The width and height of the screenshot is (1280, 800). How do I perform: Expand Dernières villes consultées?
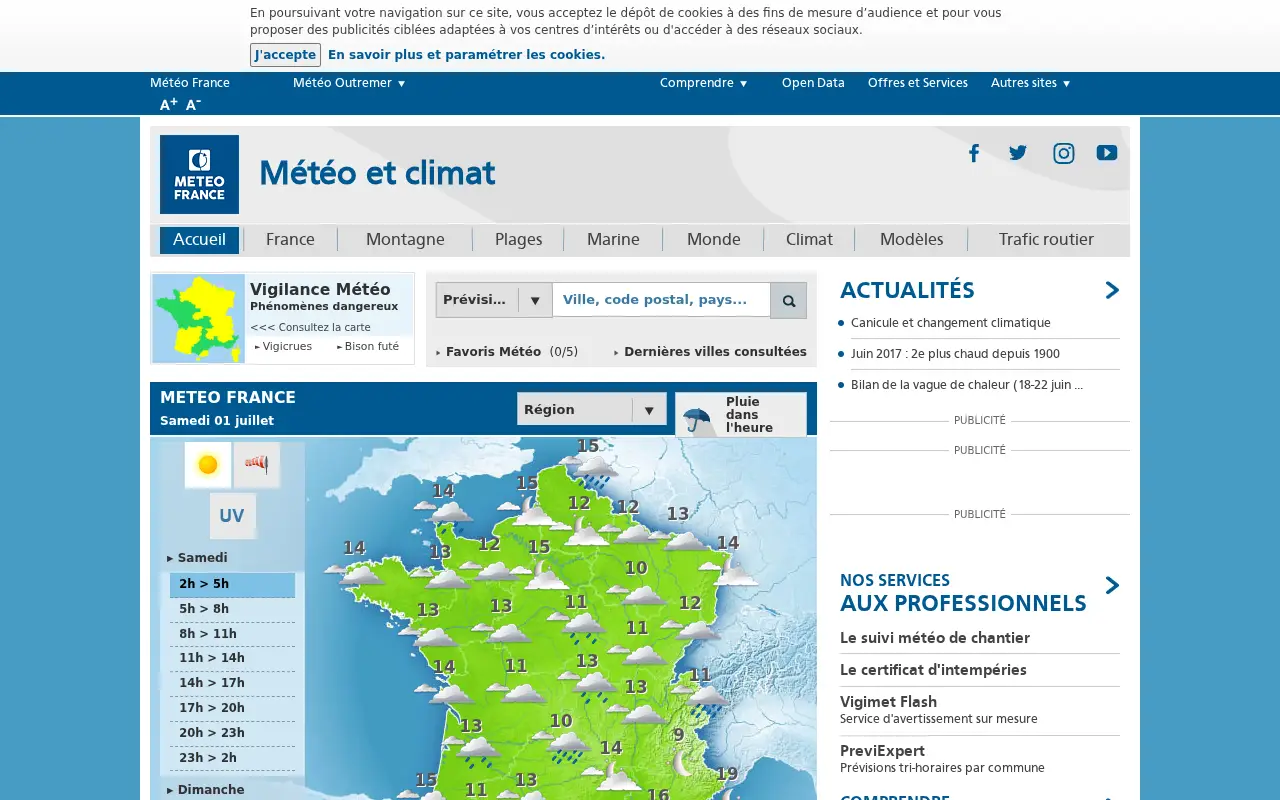(710, 352)
